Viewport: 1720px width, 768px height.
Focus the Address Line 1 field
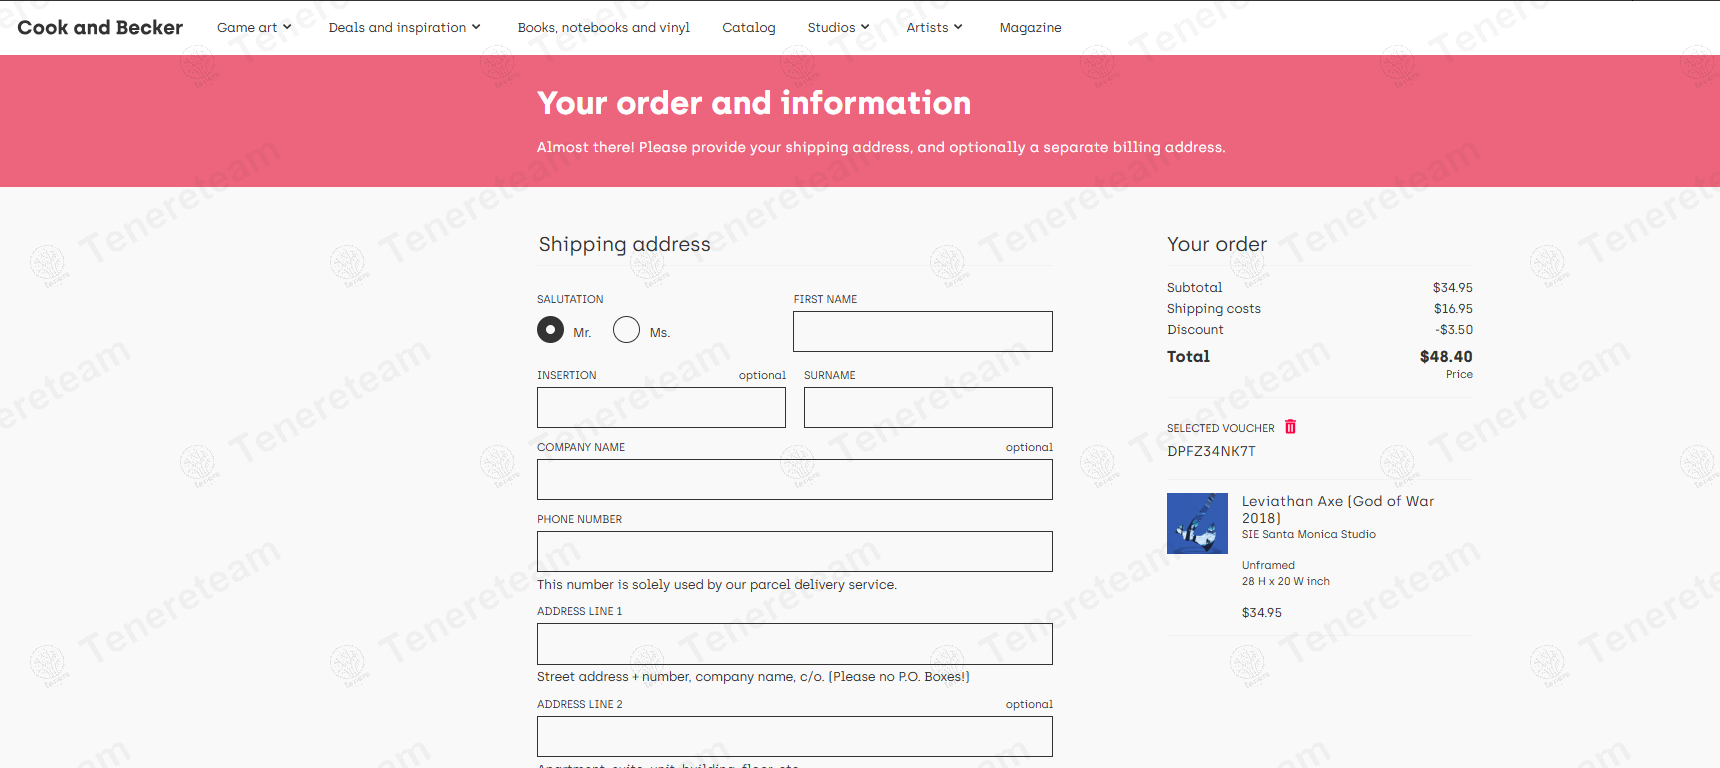pos(794,644)
